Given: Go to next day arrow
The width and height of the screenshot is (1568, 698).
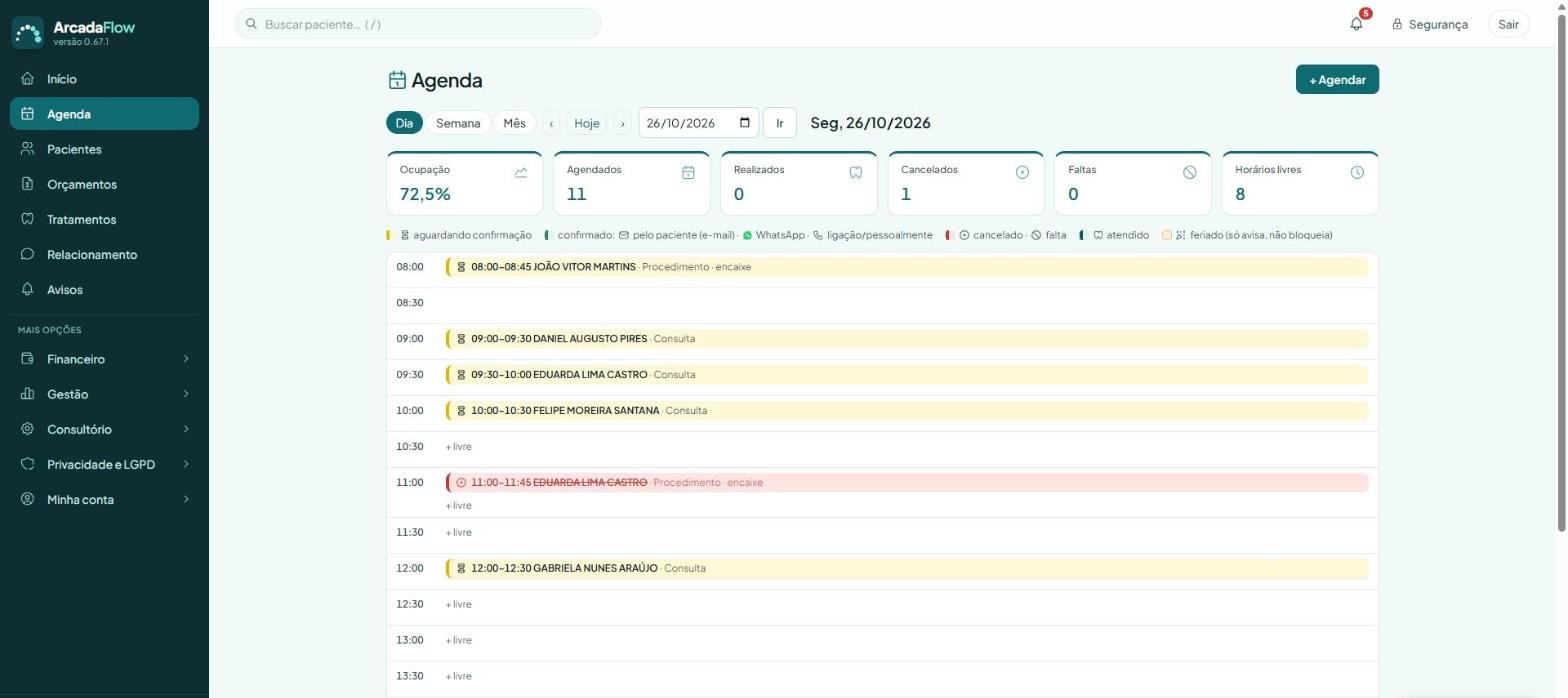Looking at the screenshot, I should [x=622, y=123].
